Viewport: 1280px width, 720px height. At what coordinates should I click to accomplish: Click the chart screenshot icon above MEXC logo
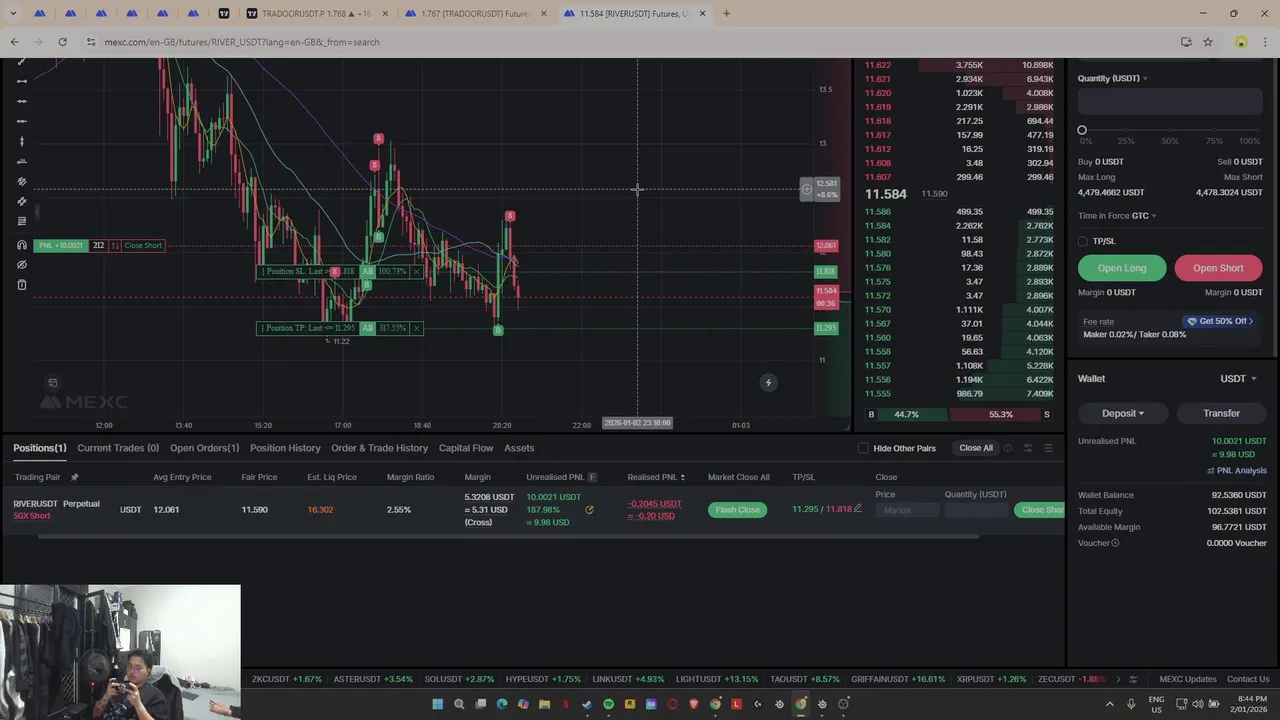[53, 382]
